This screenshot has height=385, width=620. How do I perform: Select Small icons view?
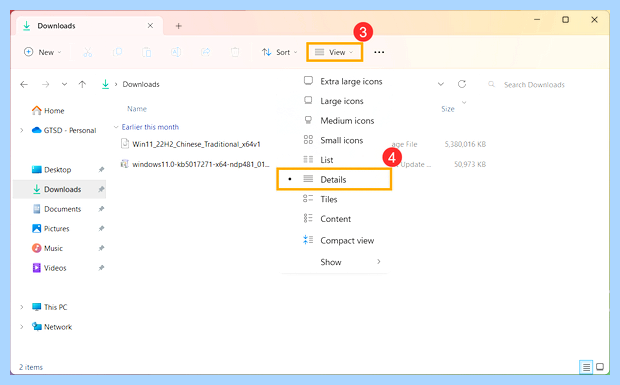[x=333, y=140]
